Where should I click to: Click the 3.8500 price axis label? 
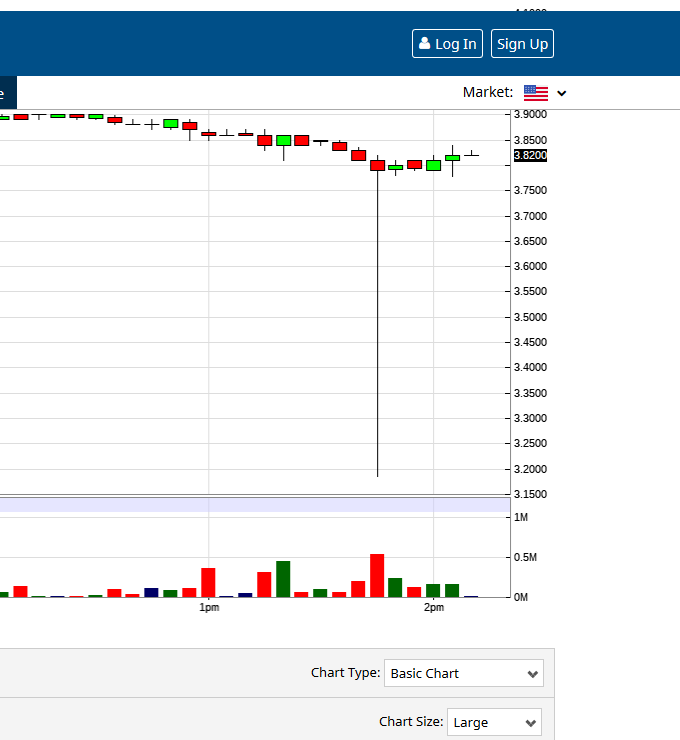(x=530, y=140)
